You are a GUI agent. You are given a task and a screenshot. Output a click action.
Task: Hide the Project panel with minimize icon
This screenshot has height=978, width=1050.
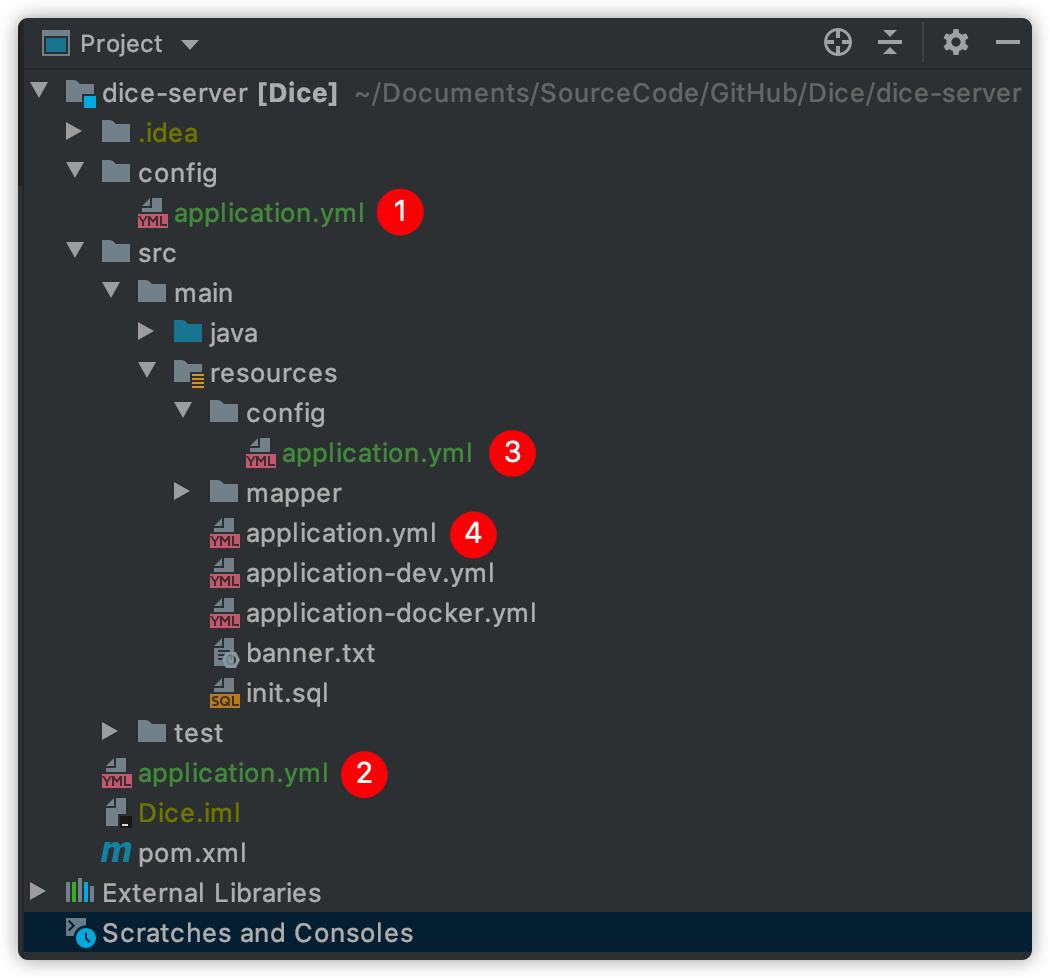point(1007,43)
